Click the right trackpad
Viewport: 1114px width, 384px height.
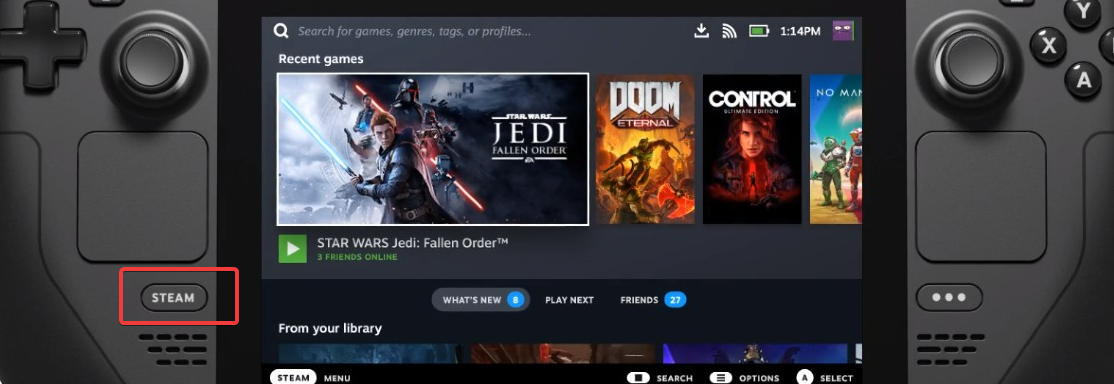pos(980,196)
